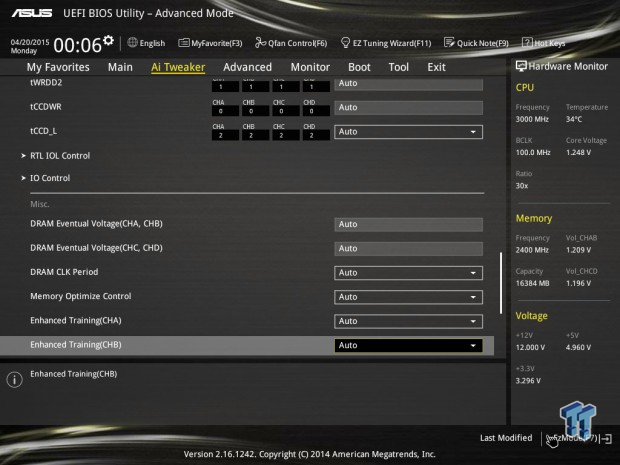
Task: Open DRAM CLK Period dropdown
Action: click(x=408, y=273)
